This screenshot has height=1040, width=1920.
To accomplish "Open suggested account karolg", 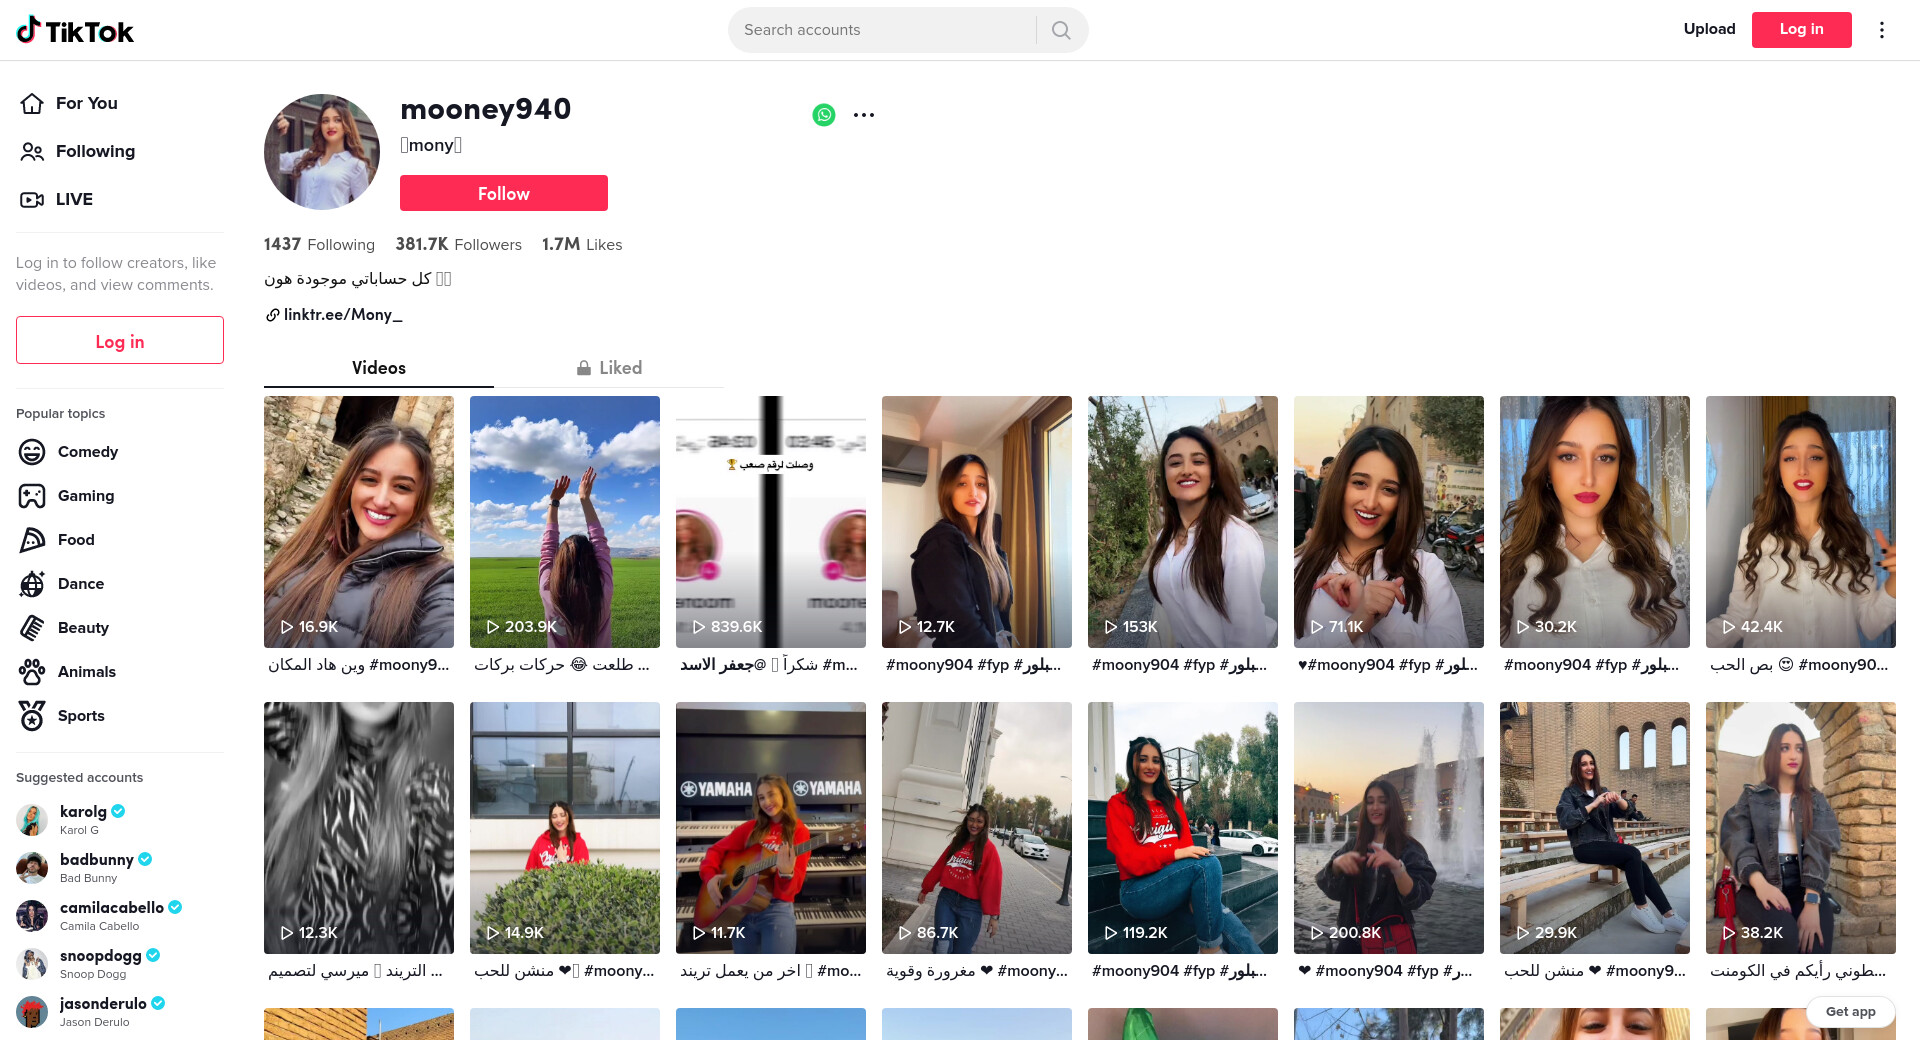I will coord(83,812).
